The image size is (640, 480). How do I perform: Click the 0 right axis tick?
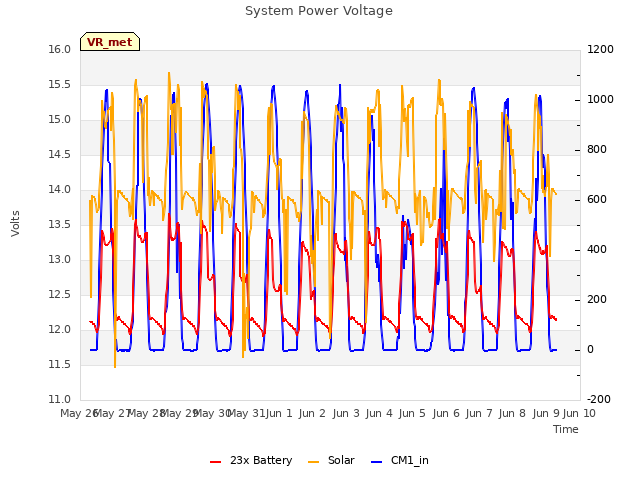(x=590, y=350)
